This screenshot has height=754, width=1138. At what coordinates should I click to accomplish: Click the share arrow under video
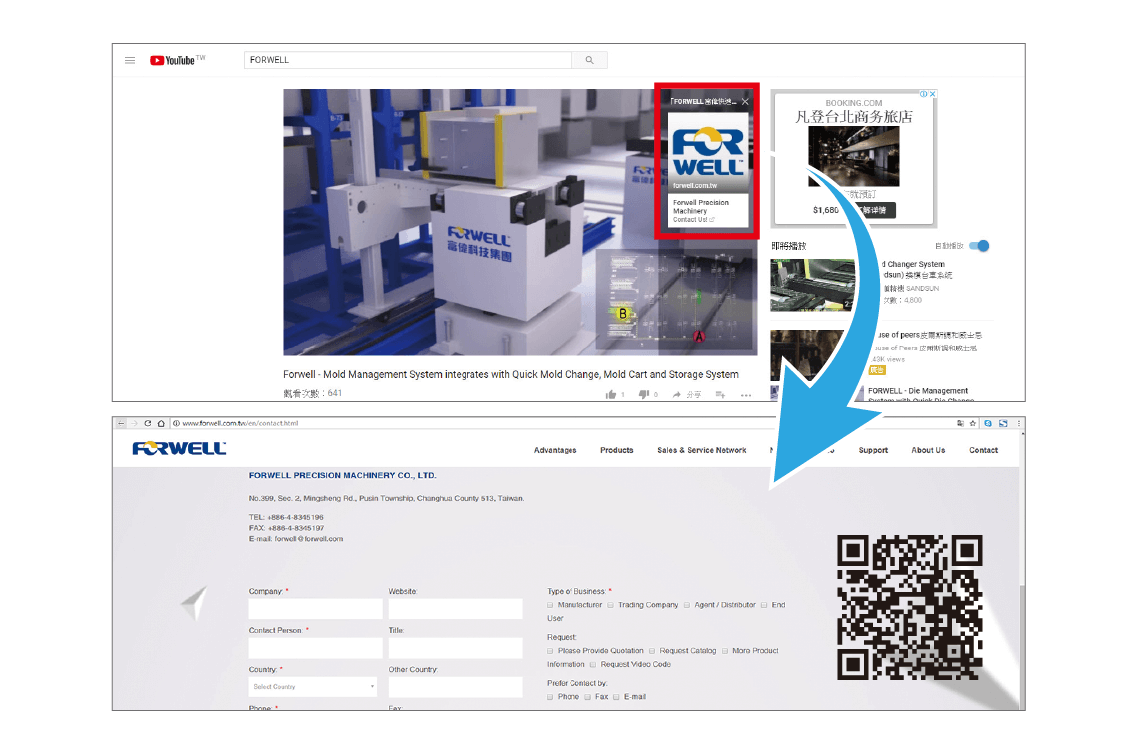[x=677, y=395]
